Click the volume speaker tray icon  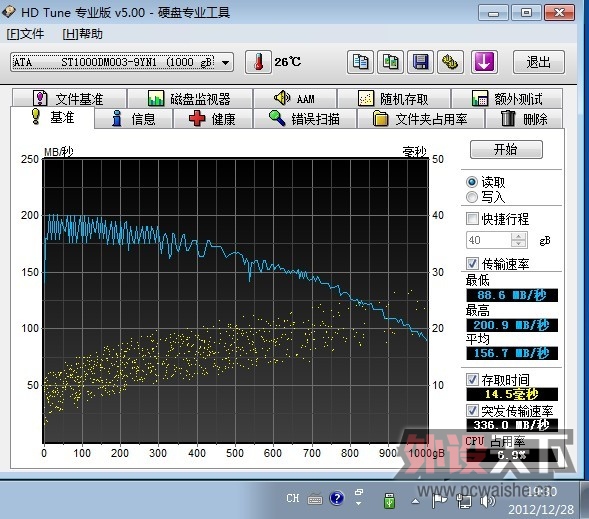[488, 501]
